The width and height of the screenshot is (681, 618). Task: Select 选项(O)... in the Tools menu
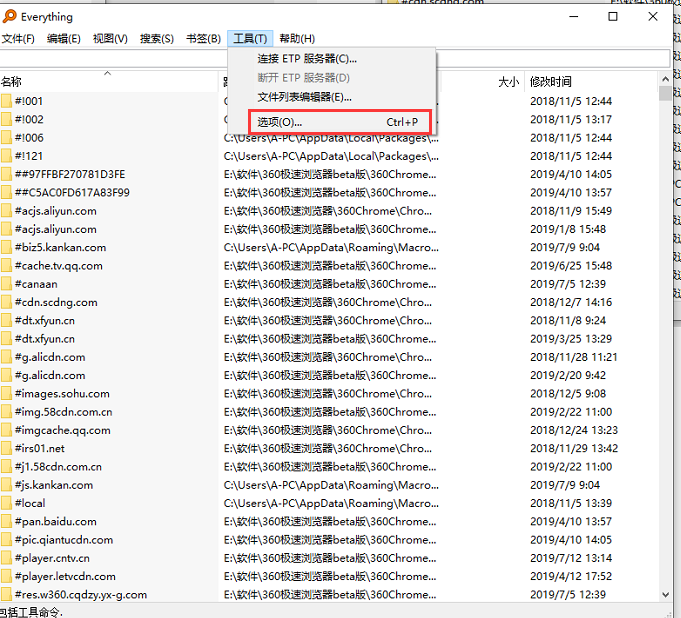tap(340, 122)
